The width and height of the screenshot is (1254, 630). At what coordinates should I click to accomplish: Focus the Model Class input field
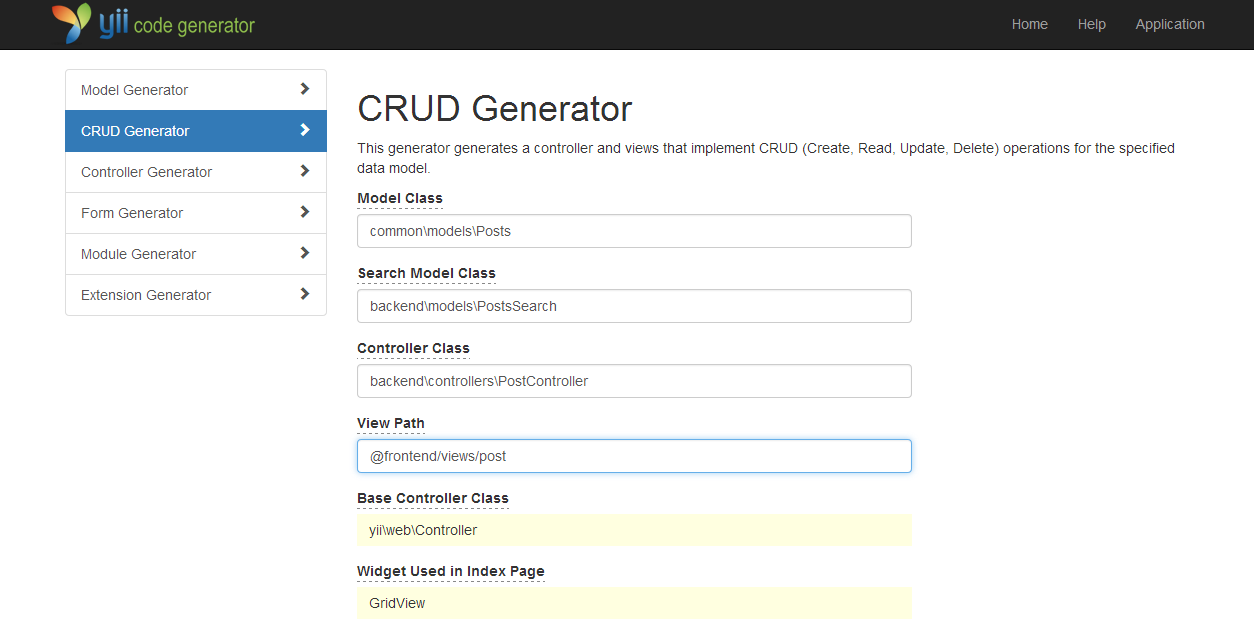(634, 231)
